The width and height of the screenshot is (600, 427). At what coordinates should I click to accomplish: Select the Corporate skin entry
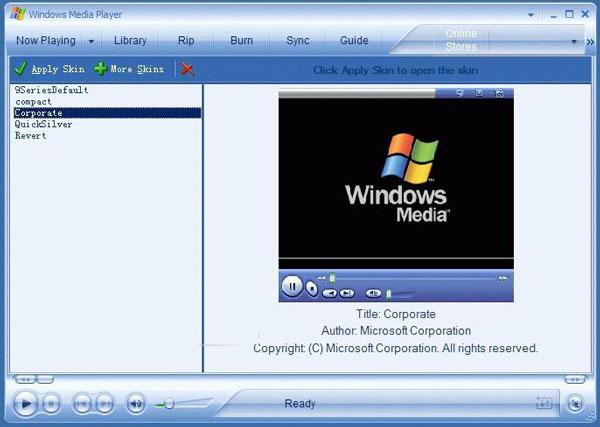[x=108, y=113]
